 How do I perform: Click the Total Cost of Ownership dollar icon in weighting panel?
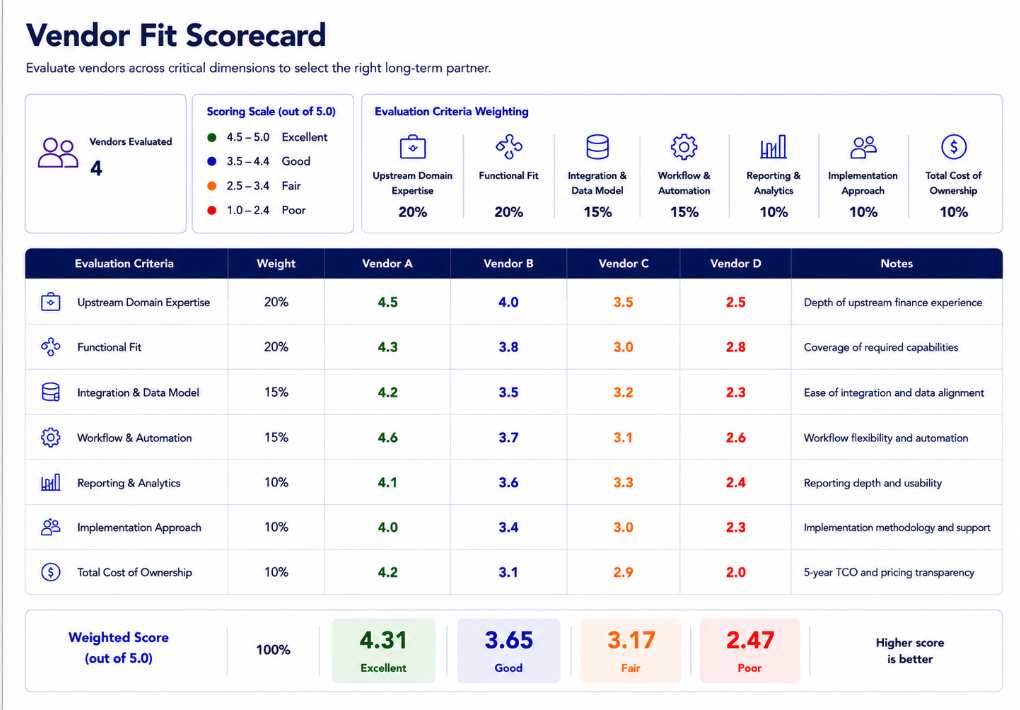(954, 147)
